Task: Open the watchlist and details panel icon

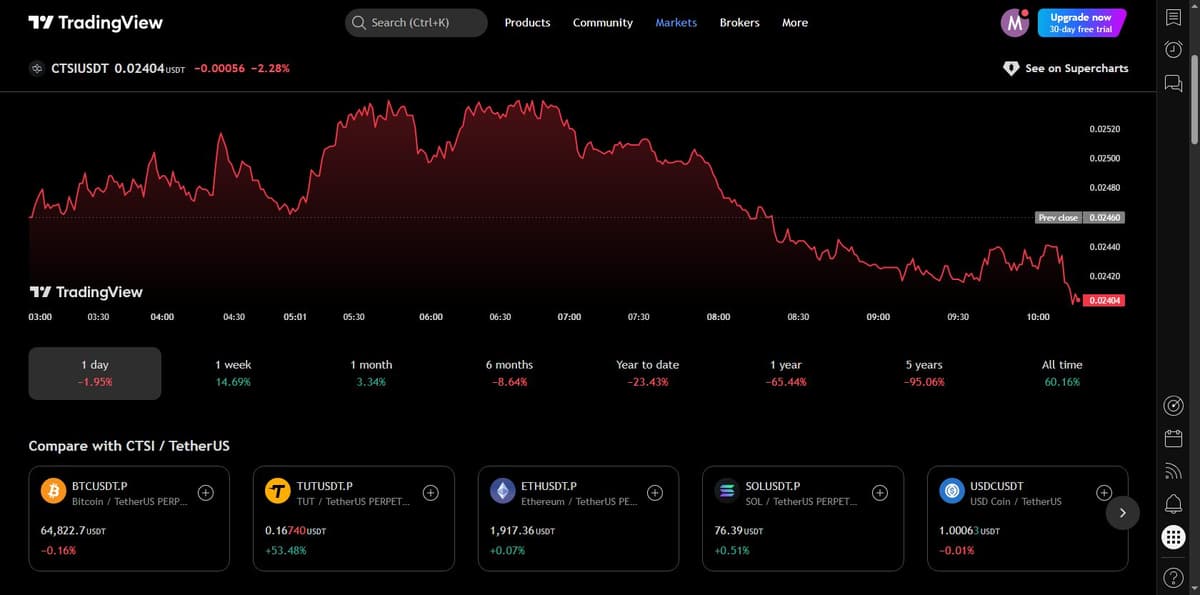Action: (1174, 17)
